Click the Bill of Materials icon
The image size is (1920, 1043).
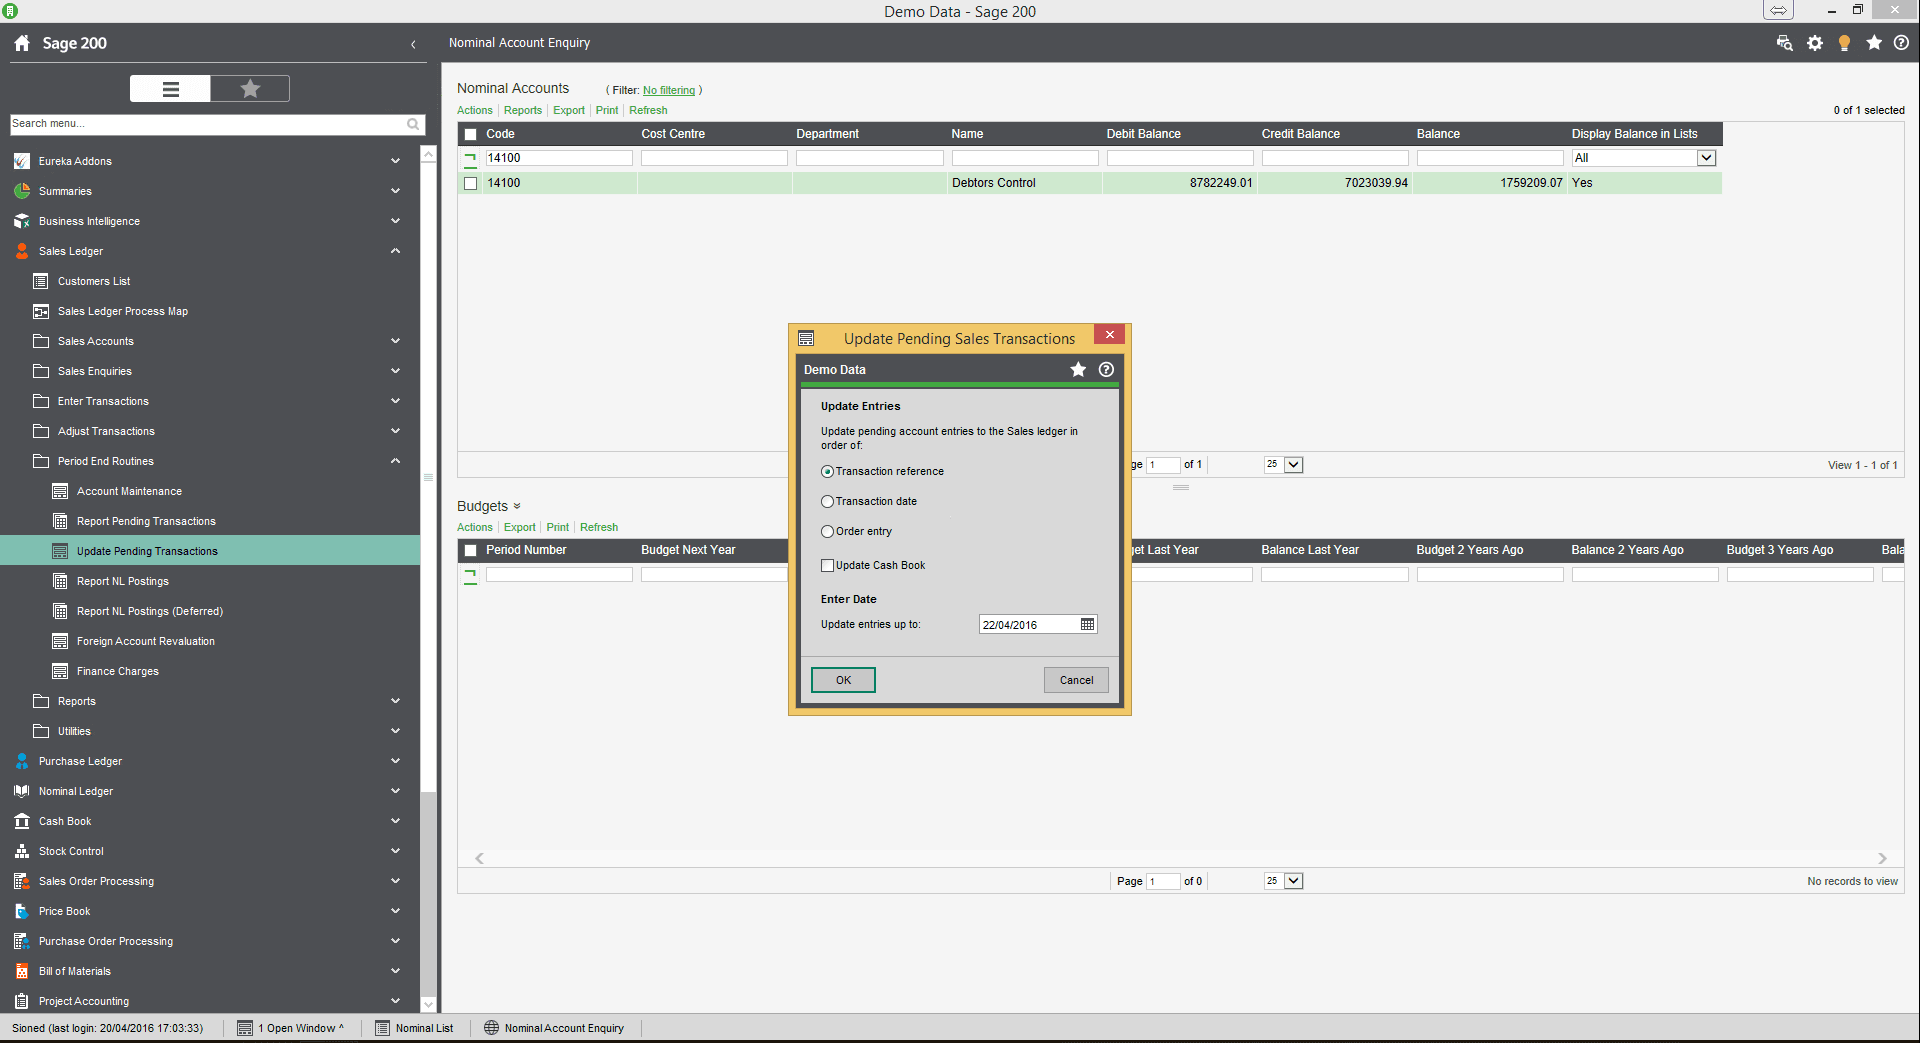22,971
